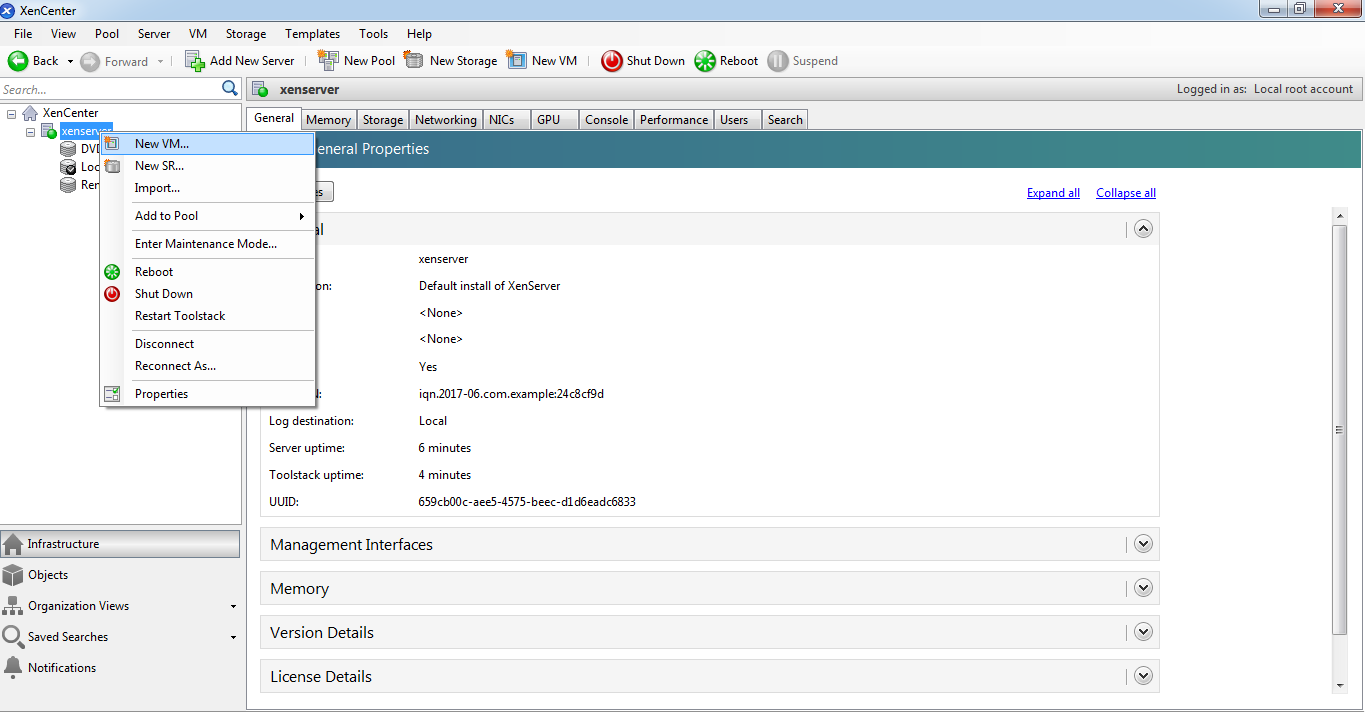
Task: Click the Saved Searches magnifier icon
Action: tap(13, 637)
